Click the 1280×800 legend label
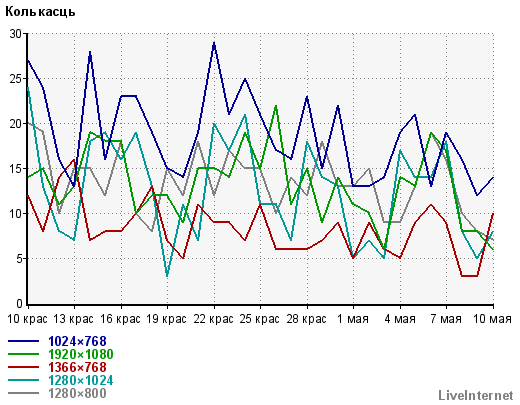Screen dimensions: 520x405 pyautogui.click(x=77, y=393)
